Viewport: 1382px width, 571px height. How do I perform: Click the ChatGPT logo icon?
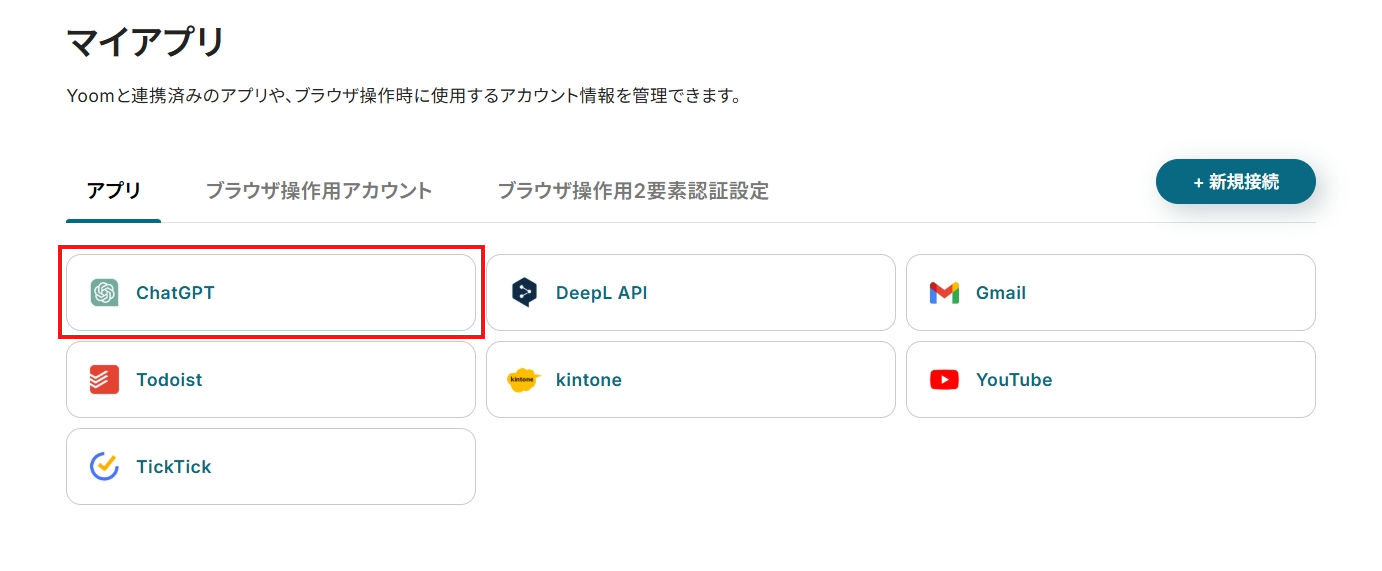(x=104, y=293)
